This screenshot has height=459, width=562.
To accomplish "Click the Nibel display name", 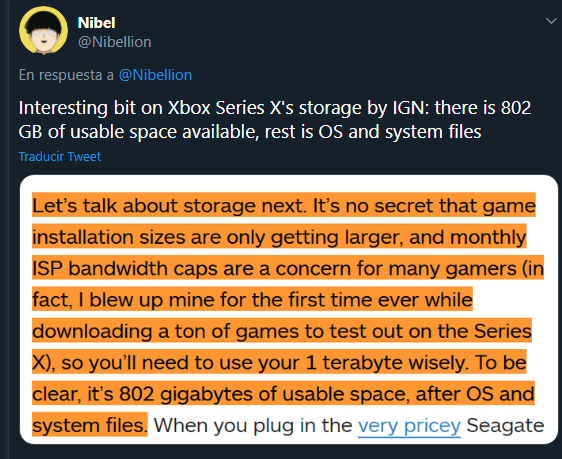I will click(96, 23).
